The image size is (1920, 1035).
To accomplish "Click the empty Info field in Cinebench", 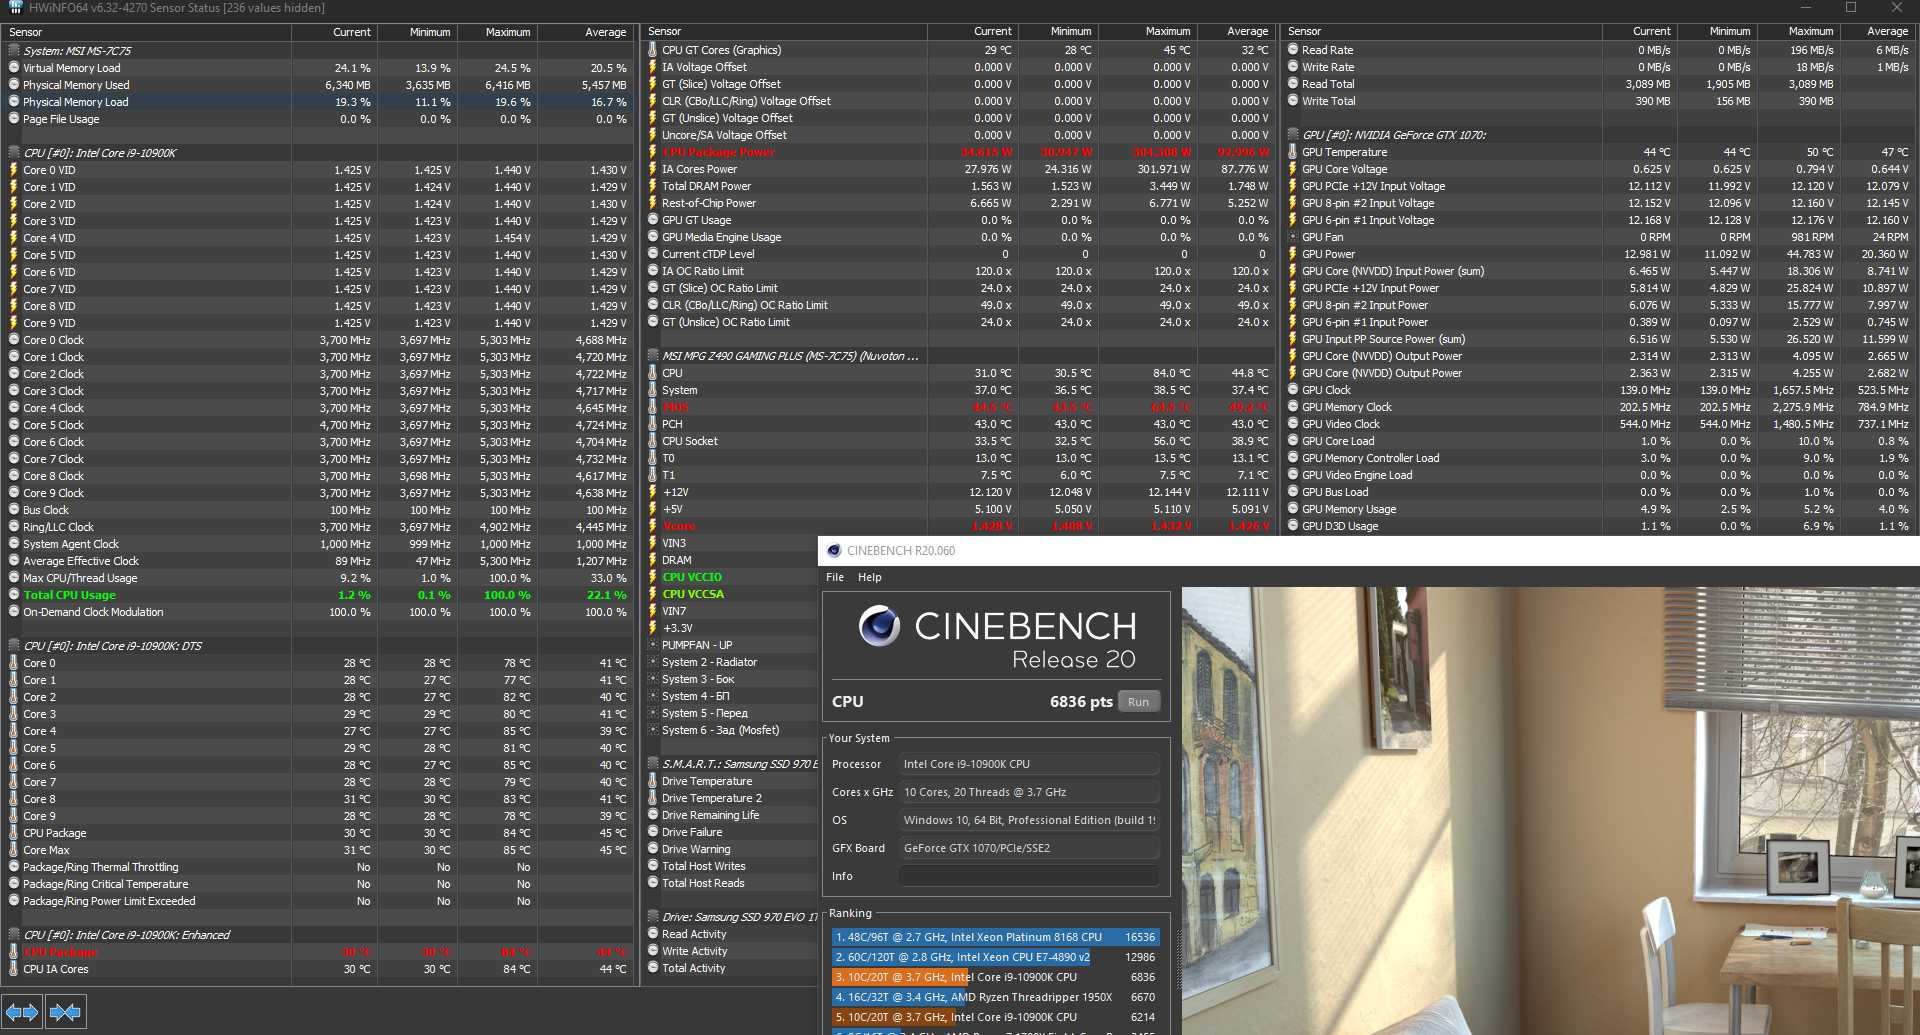I will (1029, 876).
